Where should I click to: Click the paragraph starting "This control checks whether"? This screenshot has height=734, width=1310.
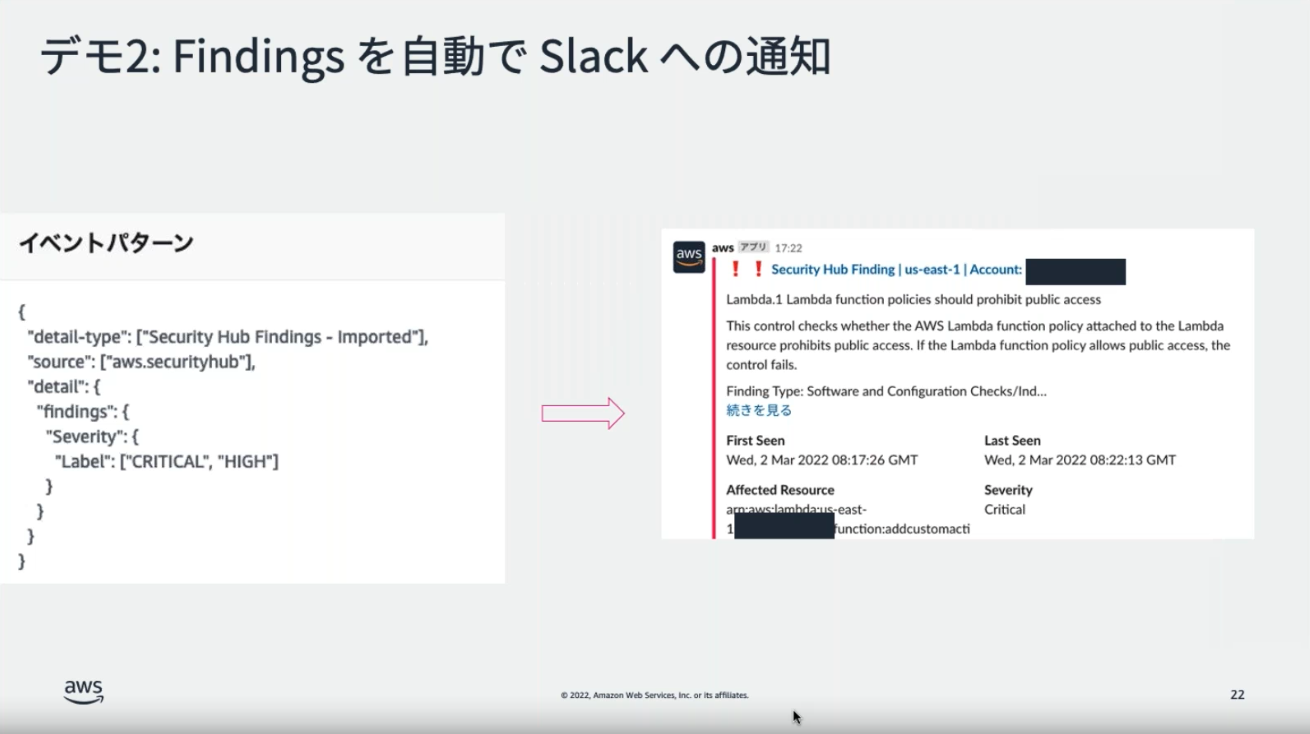coord(978,345)
